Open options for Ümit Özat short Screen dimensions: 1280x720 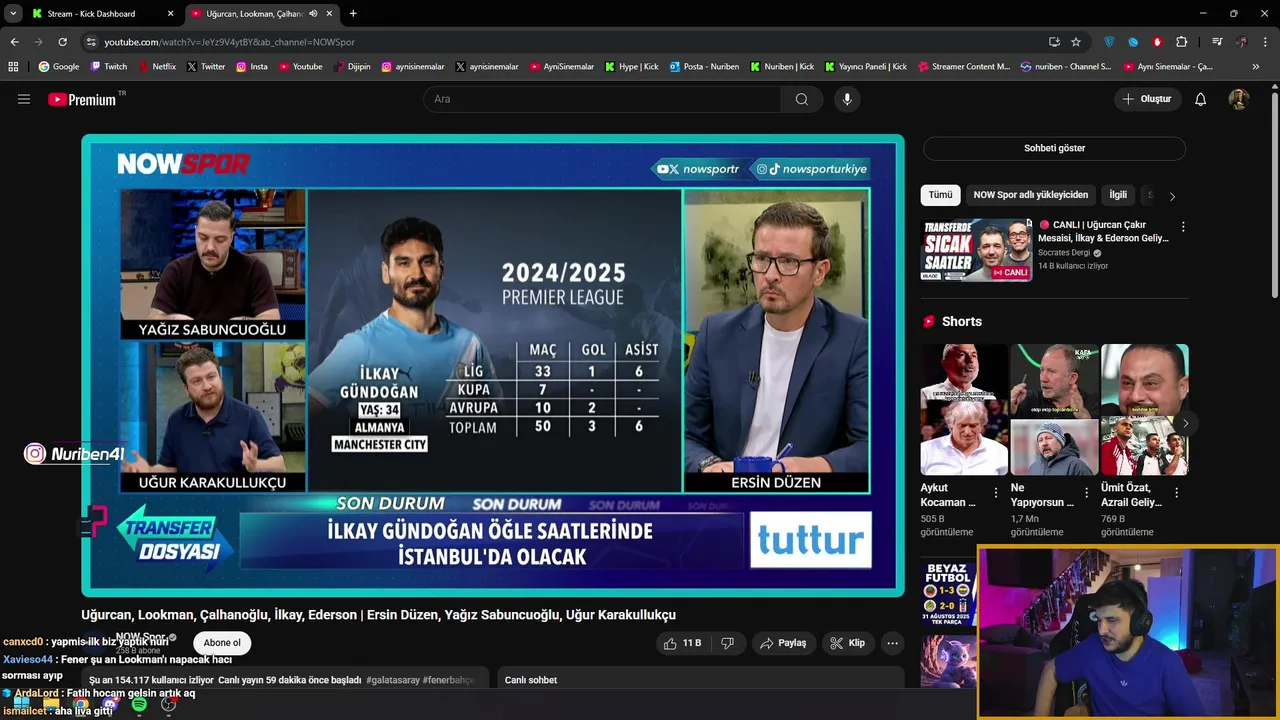click(x=1177, y=493)
